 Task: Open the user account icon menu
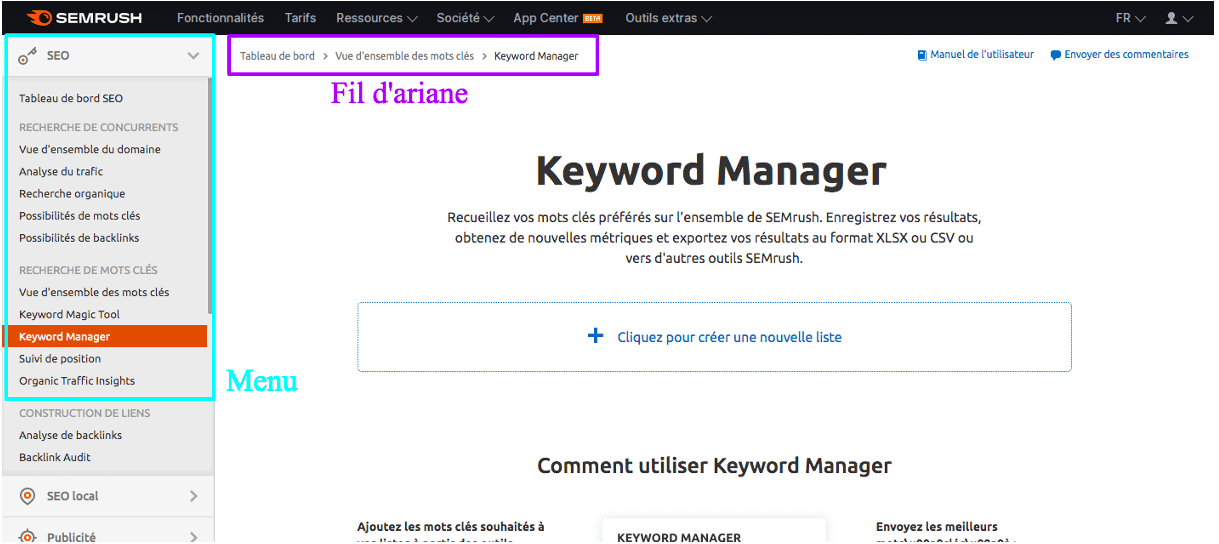(1179, 18)
